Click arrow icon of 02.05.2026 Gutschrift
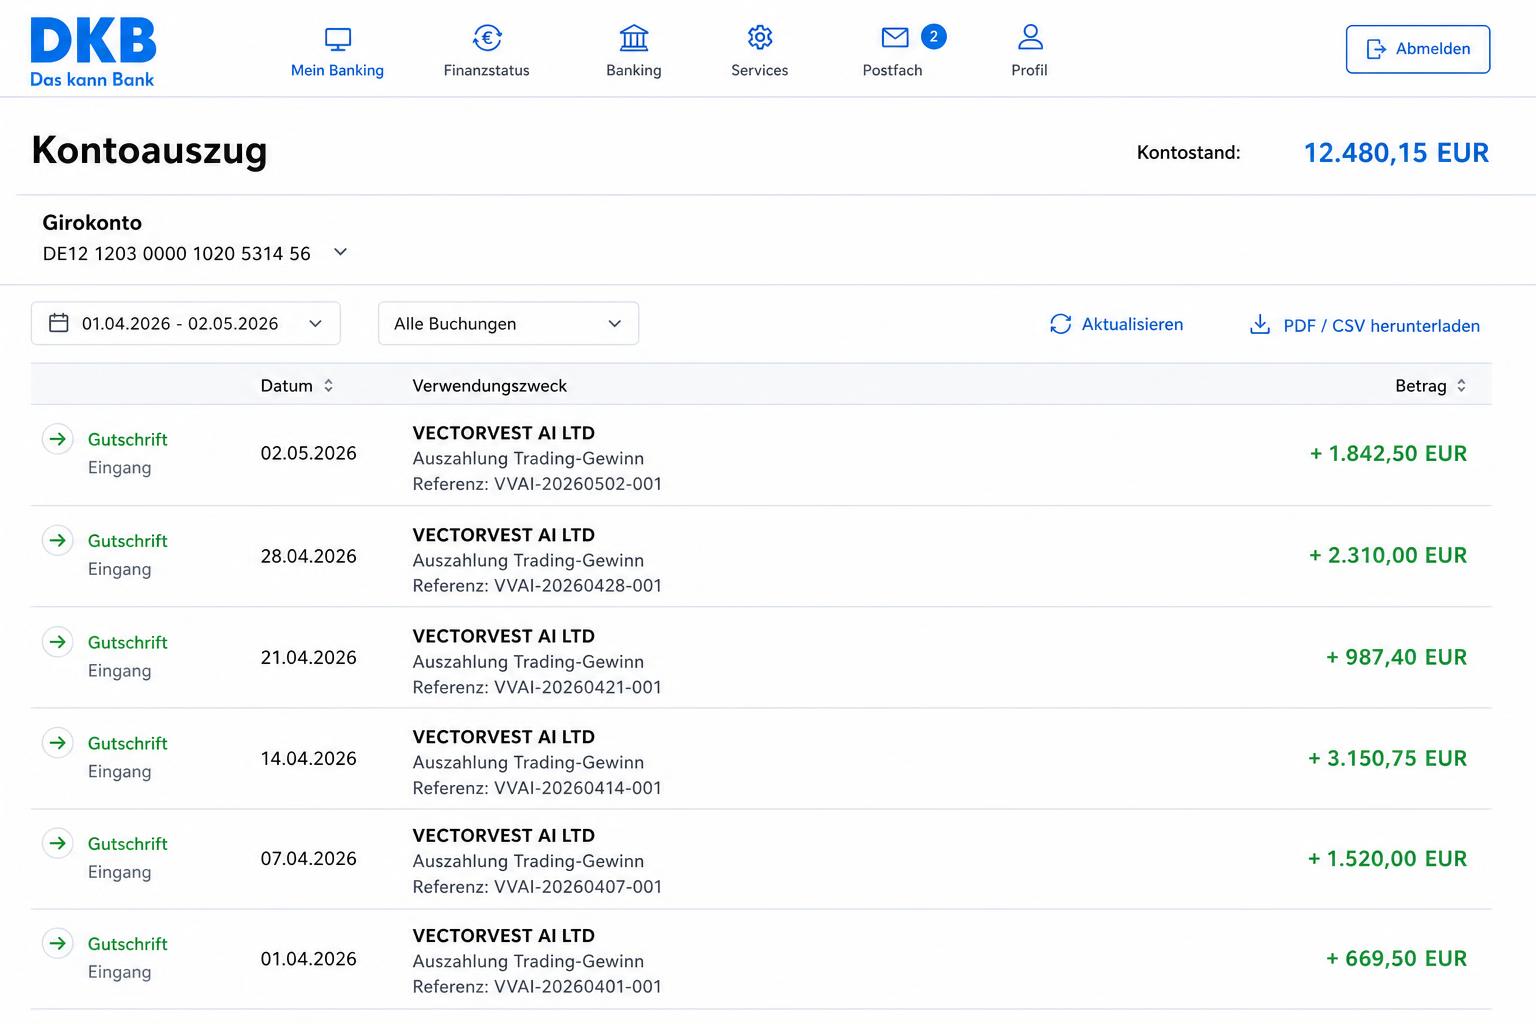 pos(58,439)
